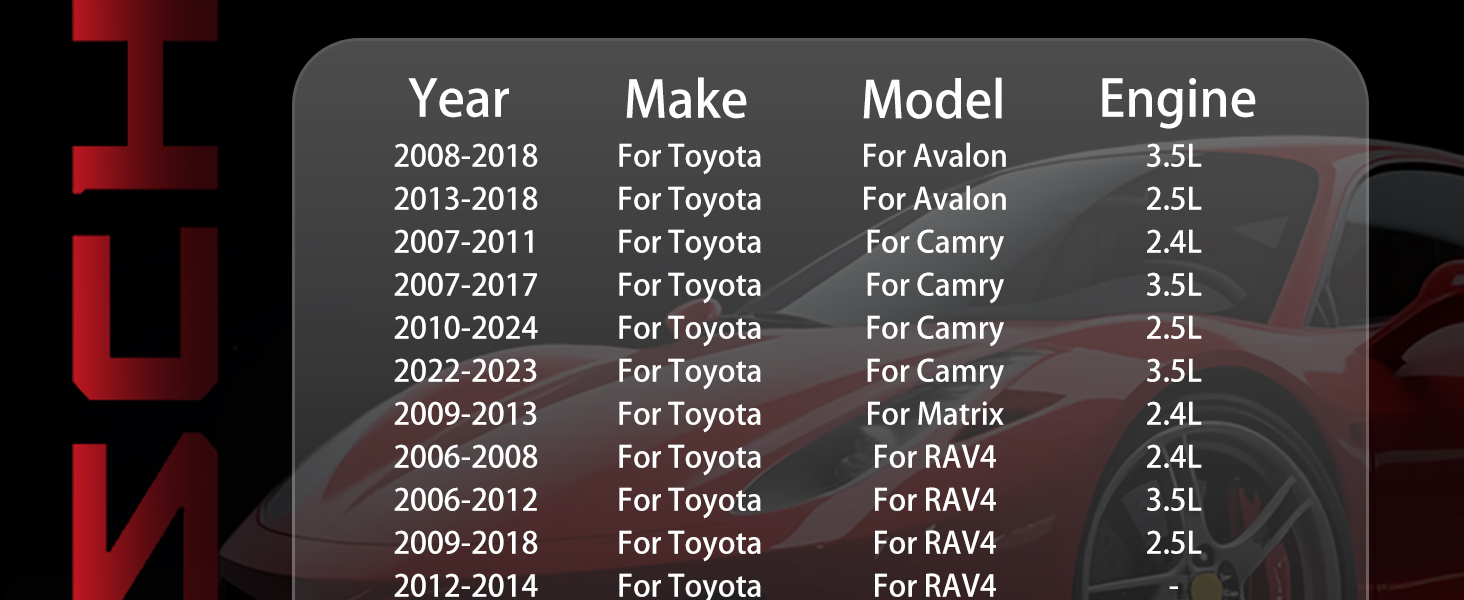The height and width of the screenshot is (600, 1464).
Task: Select the 2008-2018 year entry
Action: [x=466, y=156]
